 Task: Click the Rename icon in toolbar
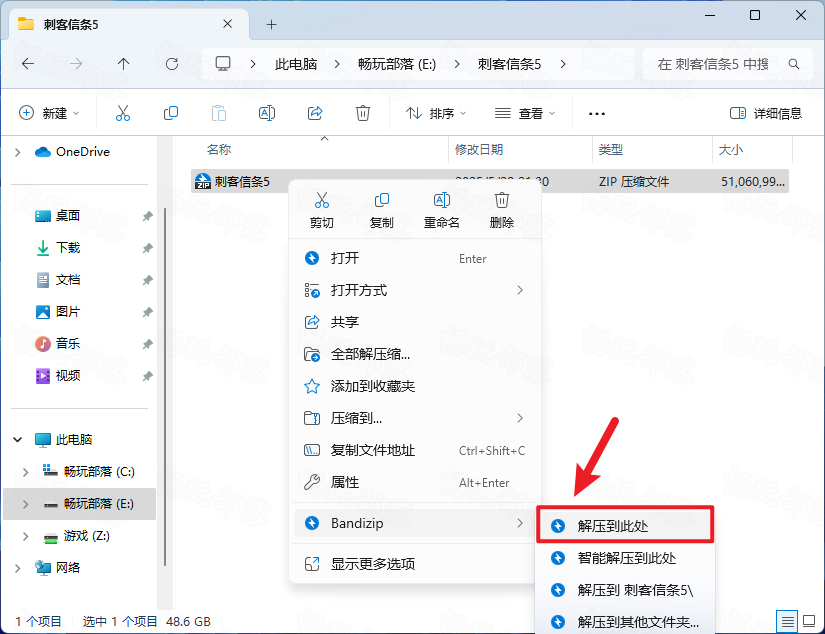coord(267,113)
